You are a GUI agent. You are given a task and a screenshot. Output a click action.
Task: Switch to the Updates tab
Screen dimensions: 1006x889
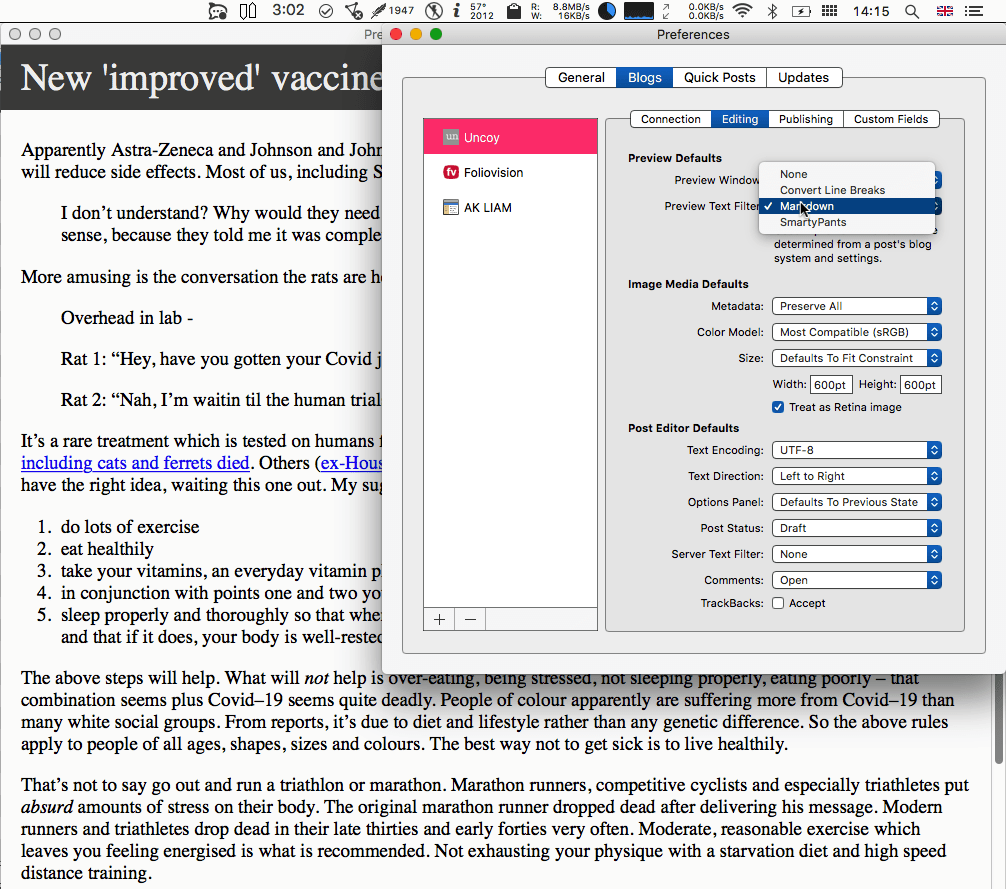(x=803, y=78)
